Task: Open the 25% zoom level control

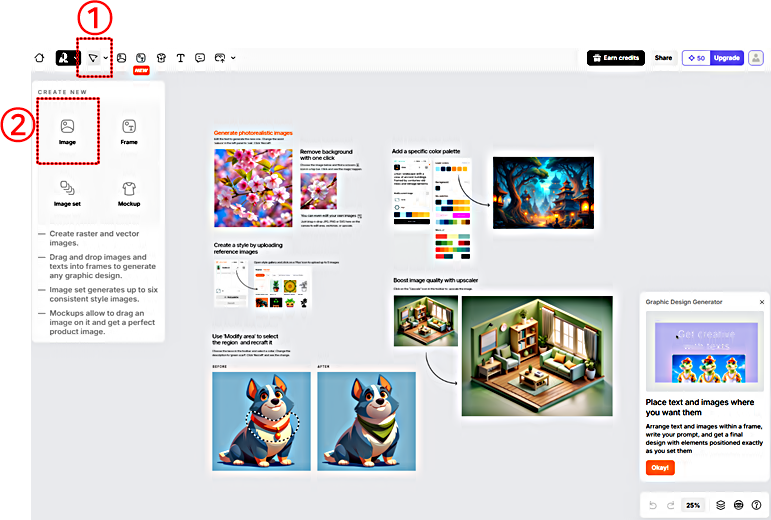Action: [693, 505]
